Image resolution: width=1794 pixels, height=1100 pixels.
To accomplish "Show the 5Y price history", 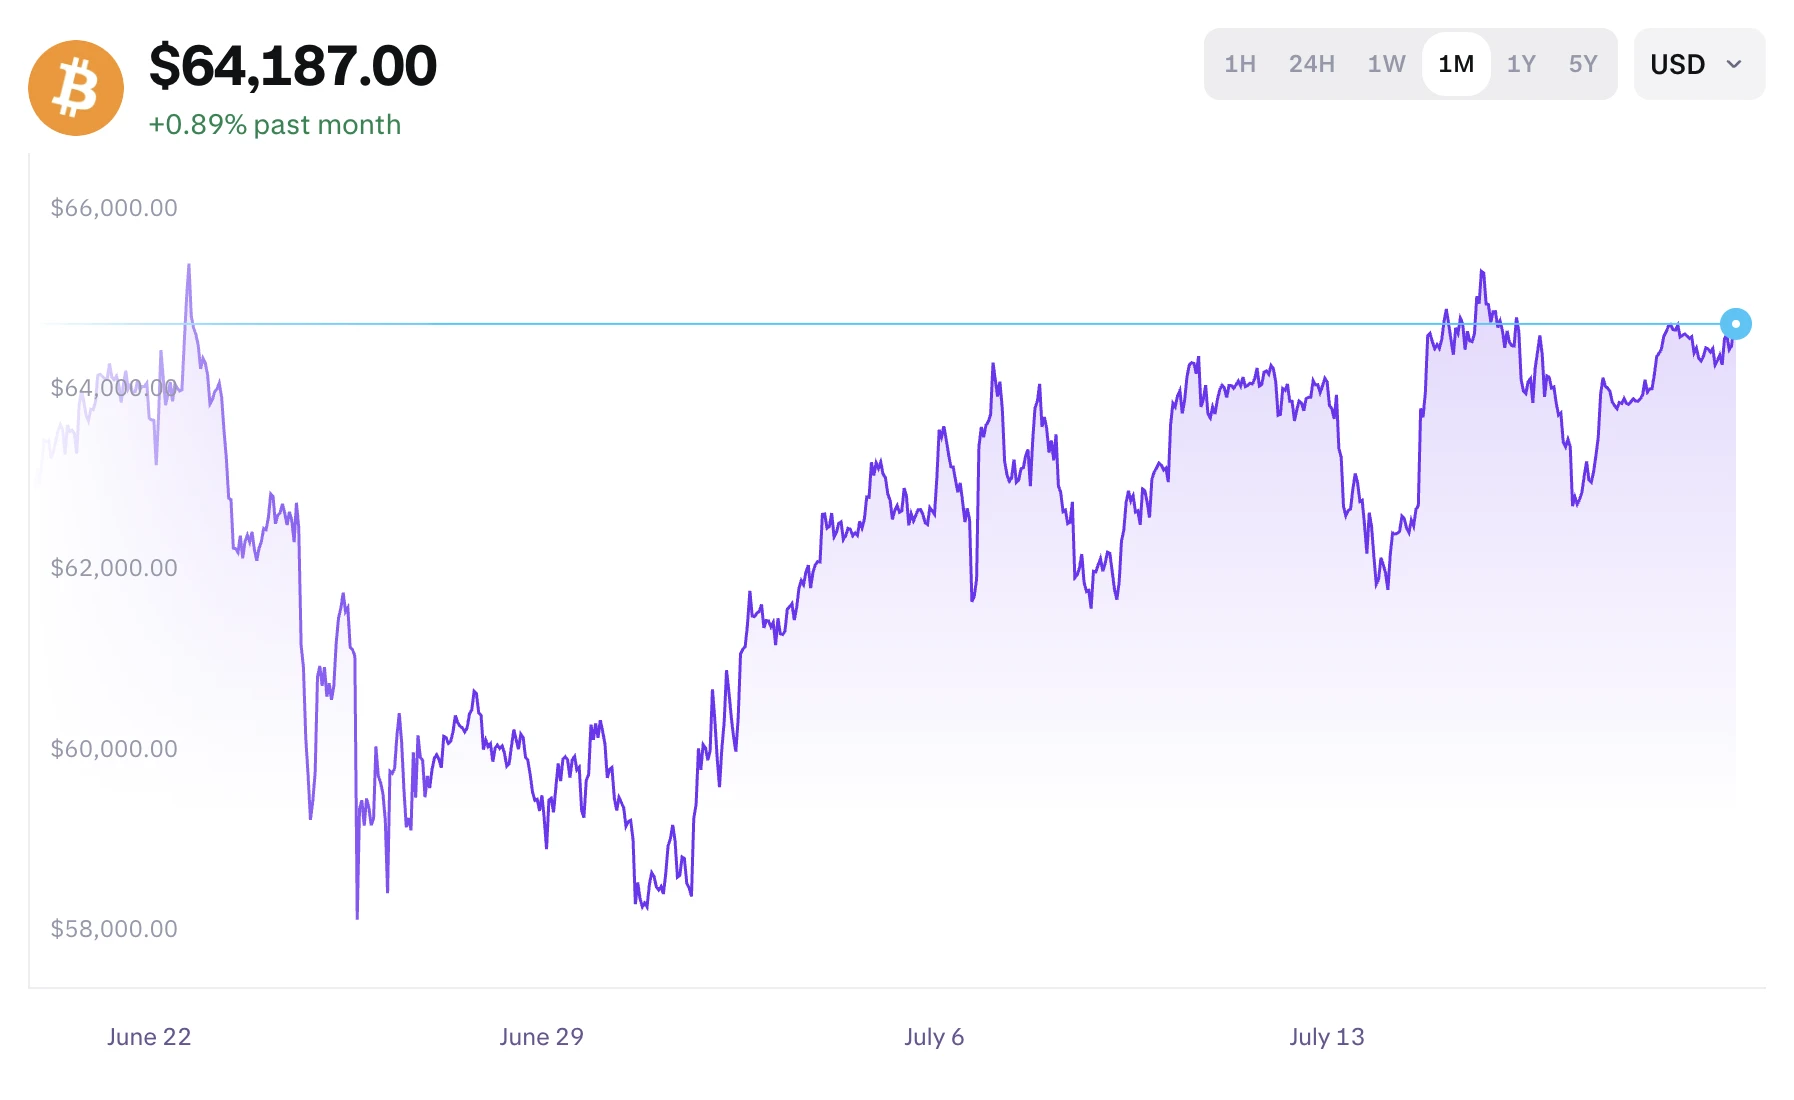I will tap(1583, 64).
